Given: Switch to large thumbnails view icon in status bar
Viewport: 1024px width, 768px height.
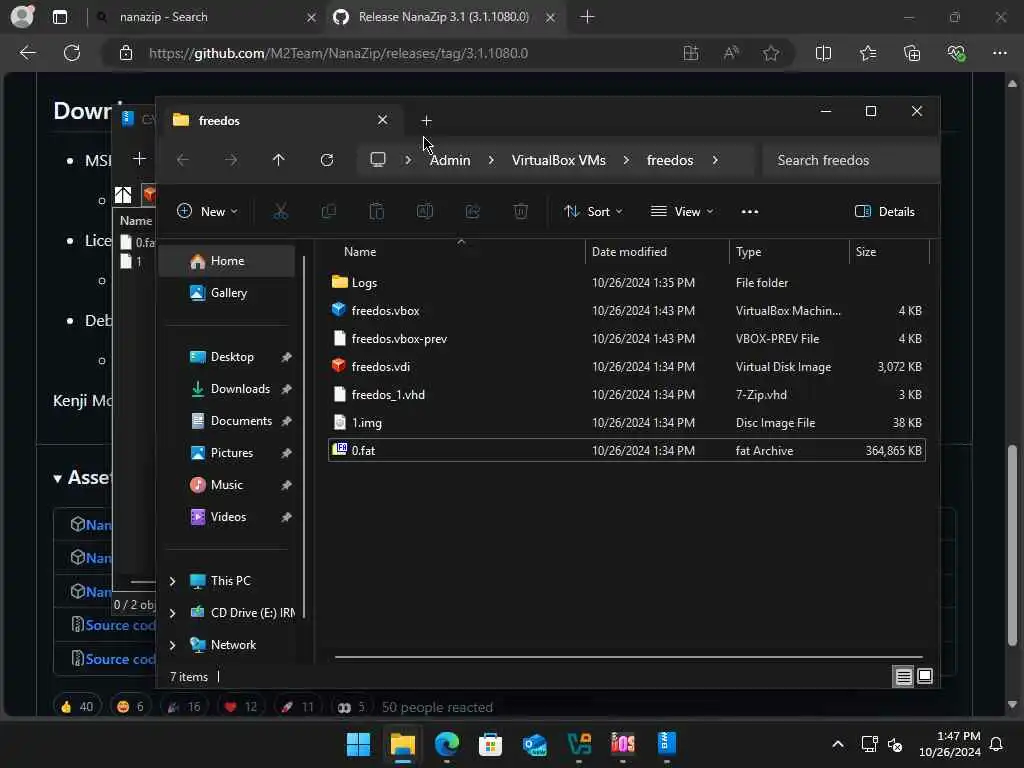Looking at the screenshot, I should point(925,677).
